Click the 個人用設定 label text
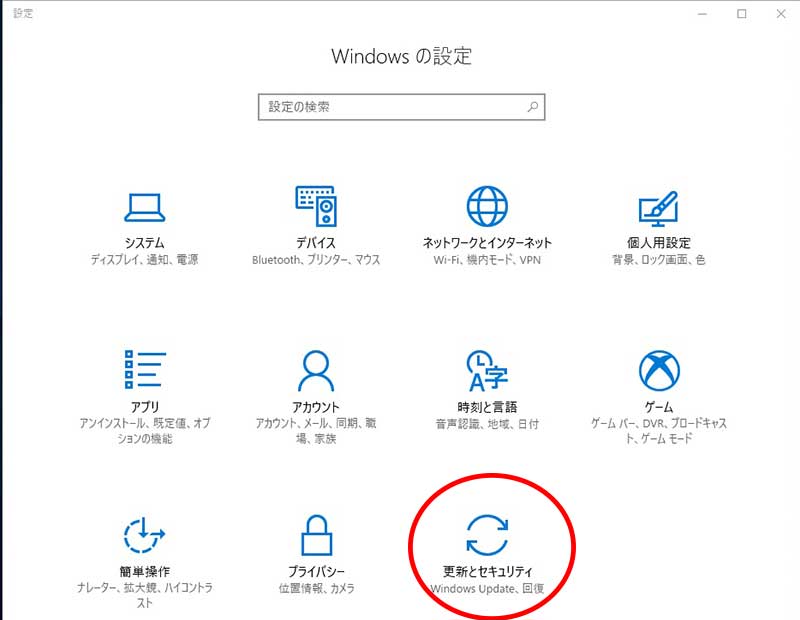800x620 pixels. [658, 243]
